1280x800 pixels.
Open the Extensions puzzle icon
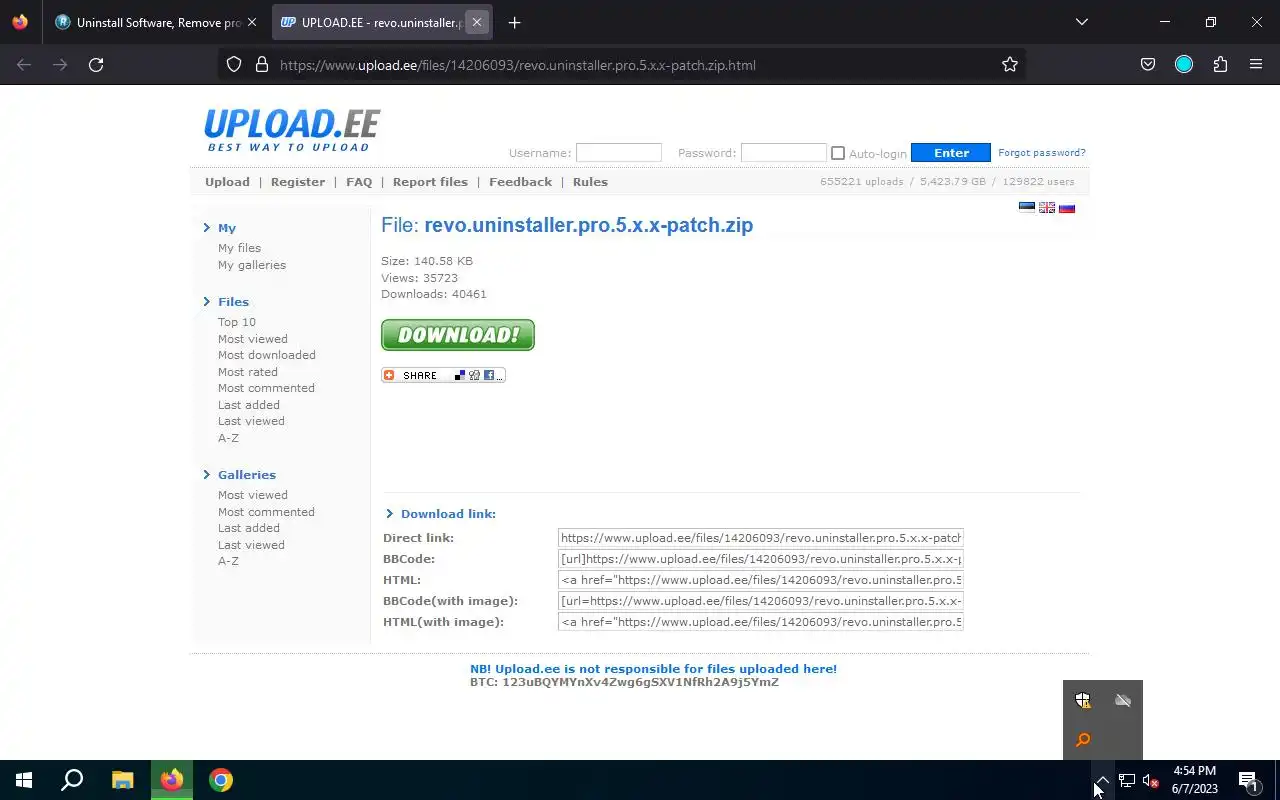tap(1220, 65)
